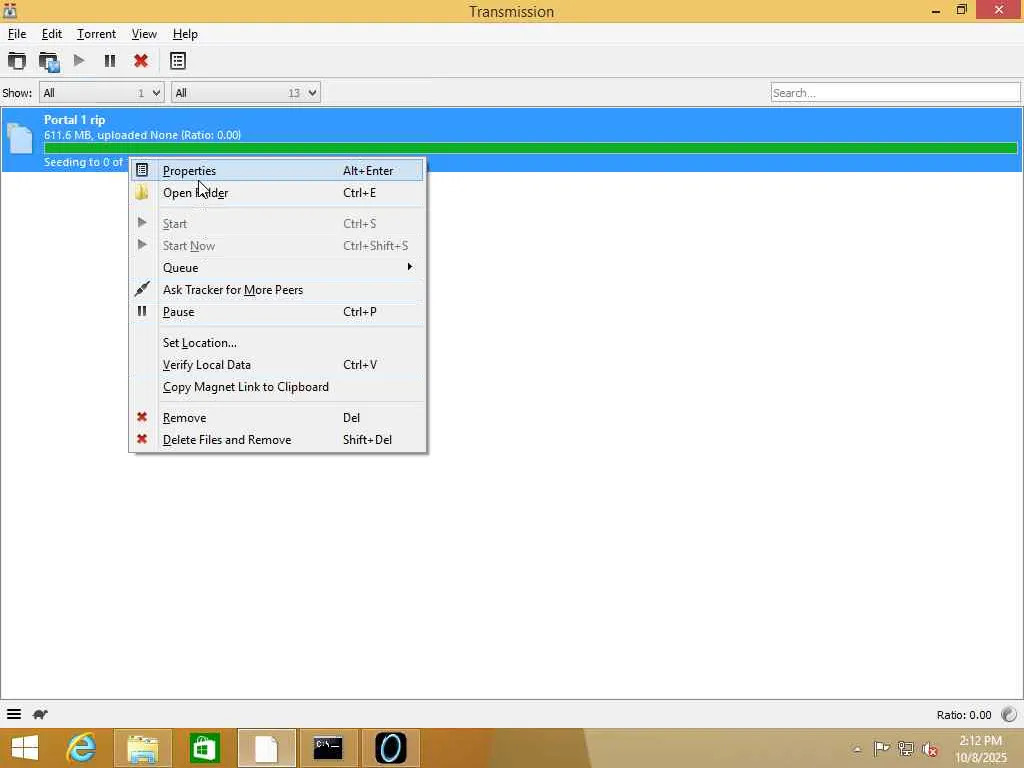This screenshot has height=768, width=1024.
Task: Expand the Queue submenu arrow
Action: click(x=409, y=267)
